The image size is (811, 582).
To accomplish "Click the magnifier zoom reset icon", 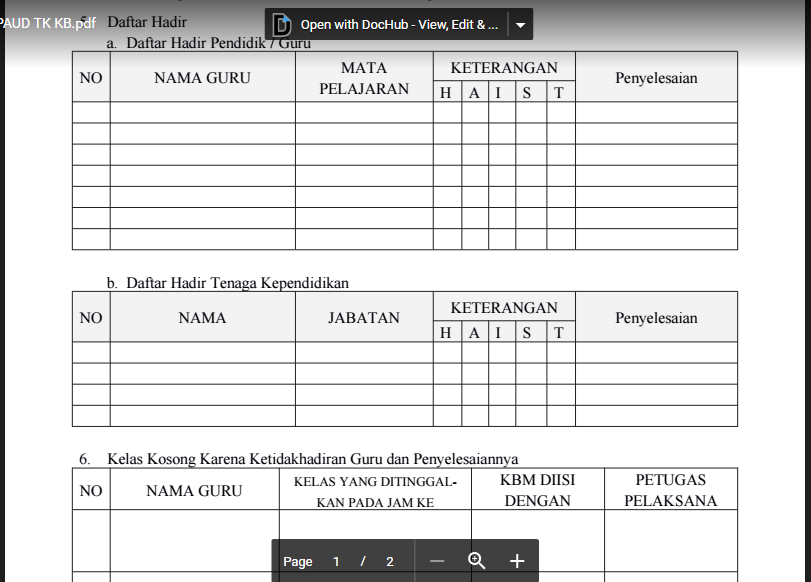I will [x=476, y=561].
